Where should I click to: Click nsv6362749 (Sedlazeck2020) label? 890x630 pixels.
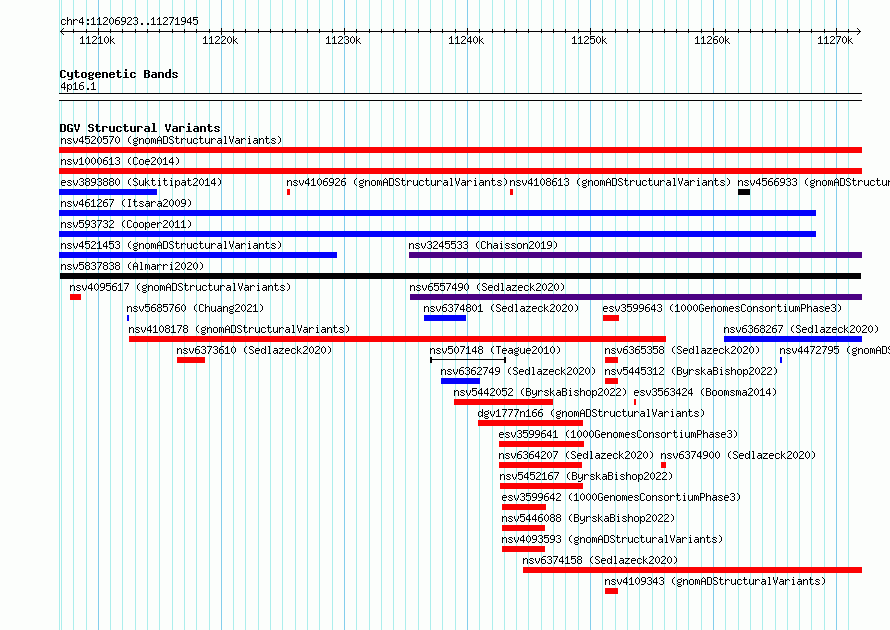coord(518,371)
